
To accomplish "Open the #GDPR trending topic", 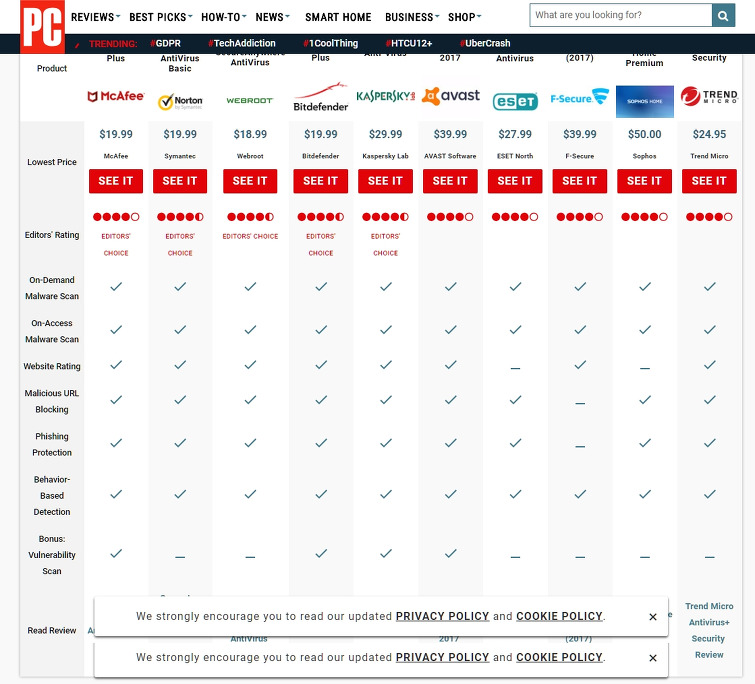I will [x=165, y=43].
